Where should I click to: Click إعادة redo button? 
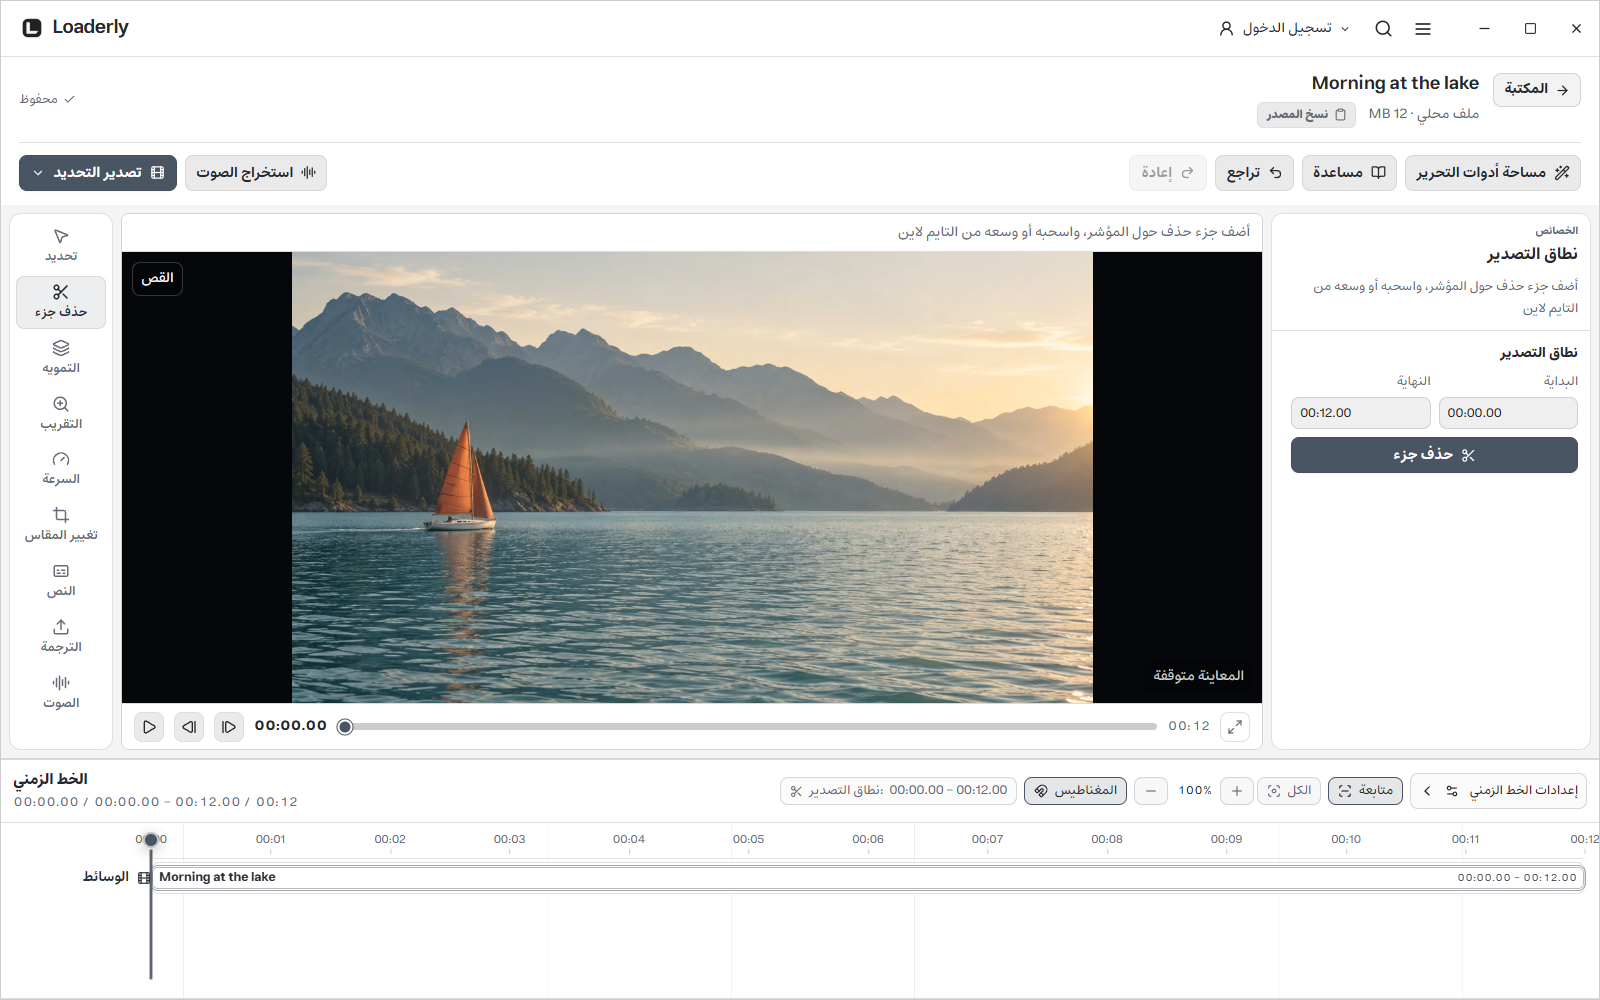[x=1168, y=173]
